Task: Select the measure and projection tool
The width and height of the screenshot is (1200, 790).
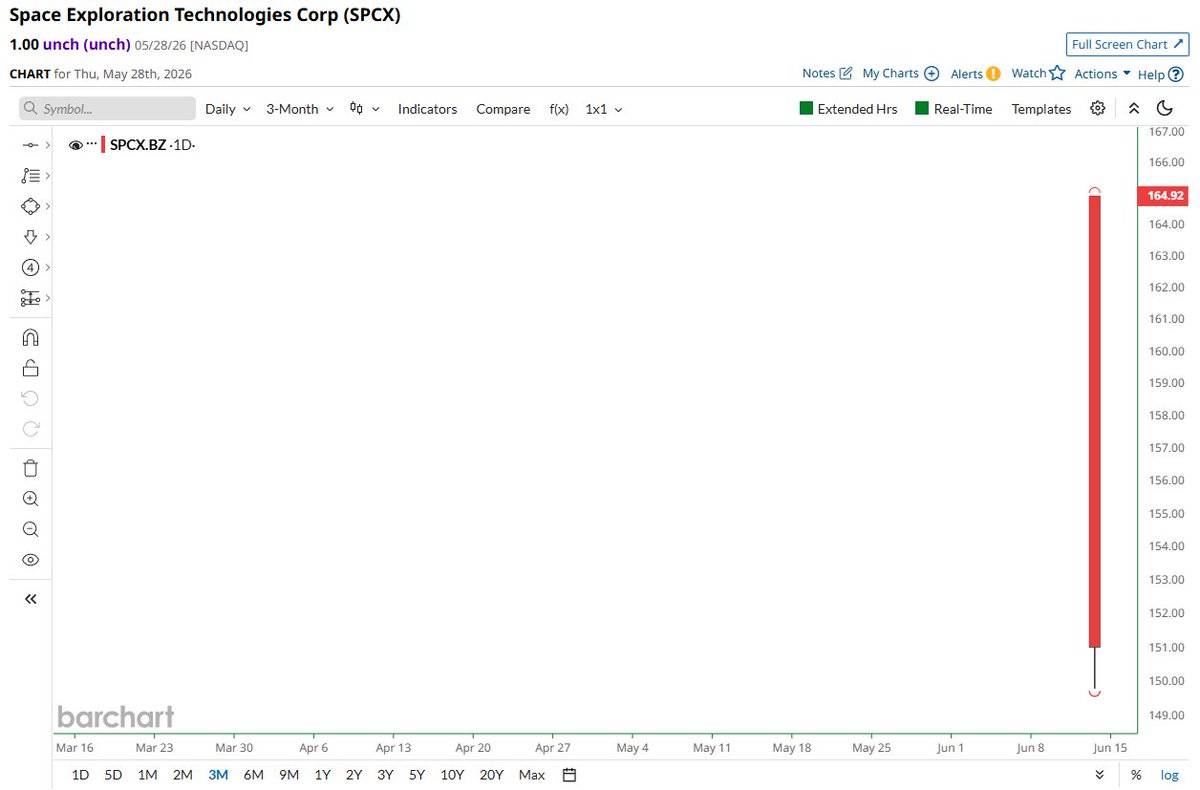Action: pos(30,298)
